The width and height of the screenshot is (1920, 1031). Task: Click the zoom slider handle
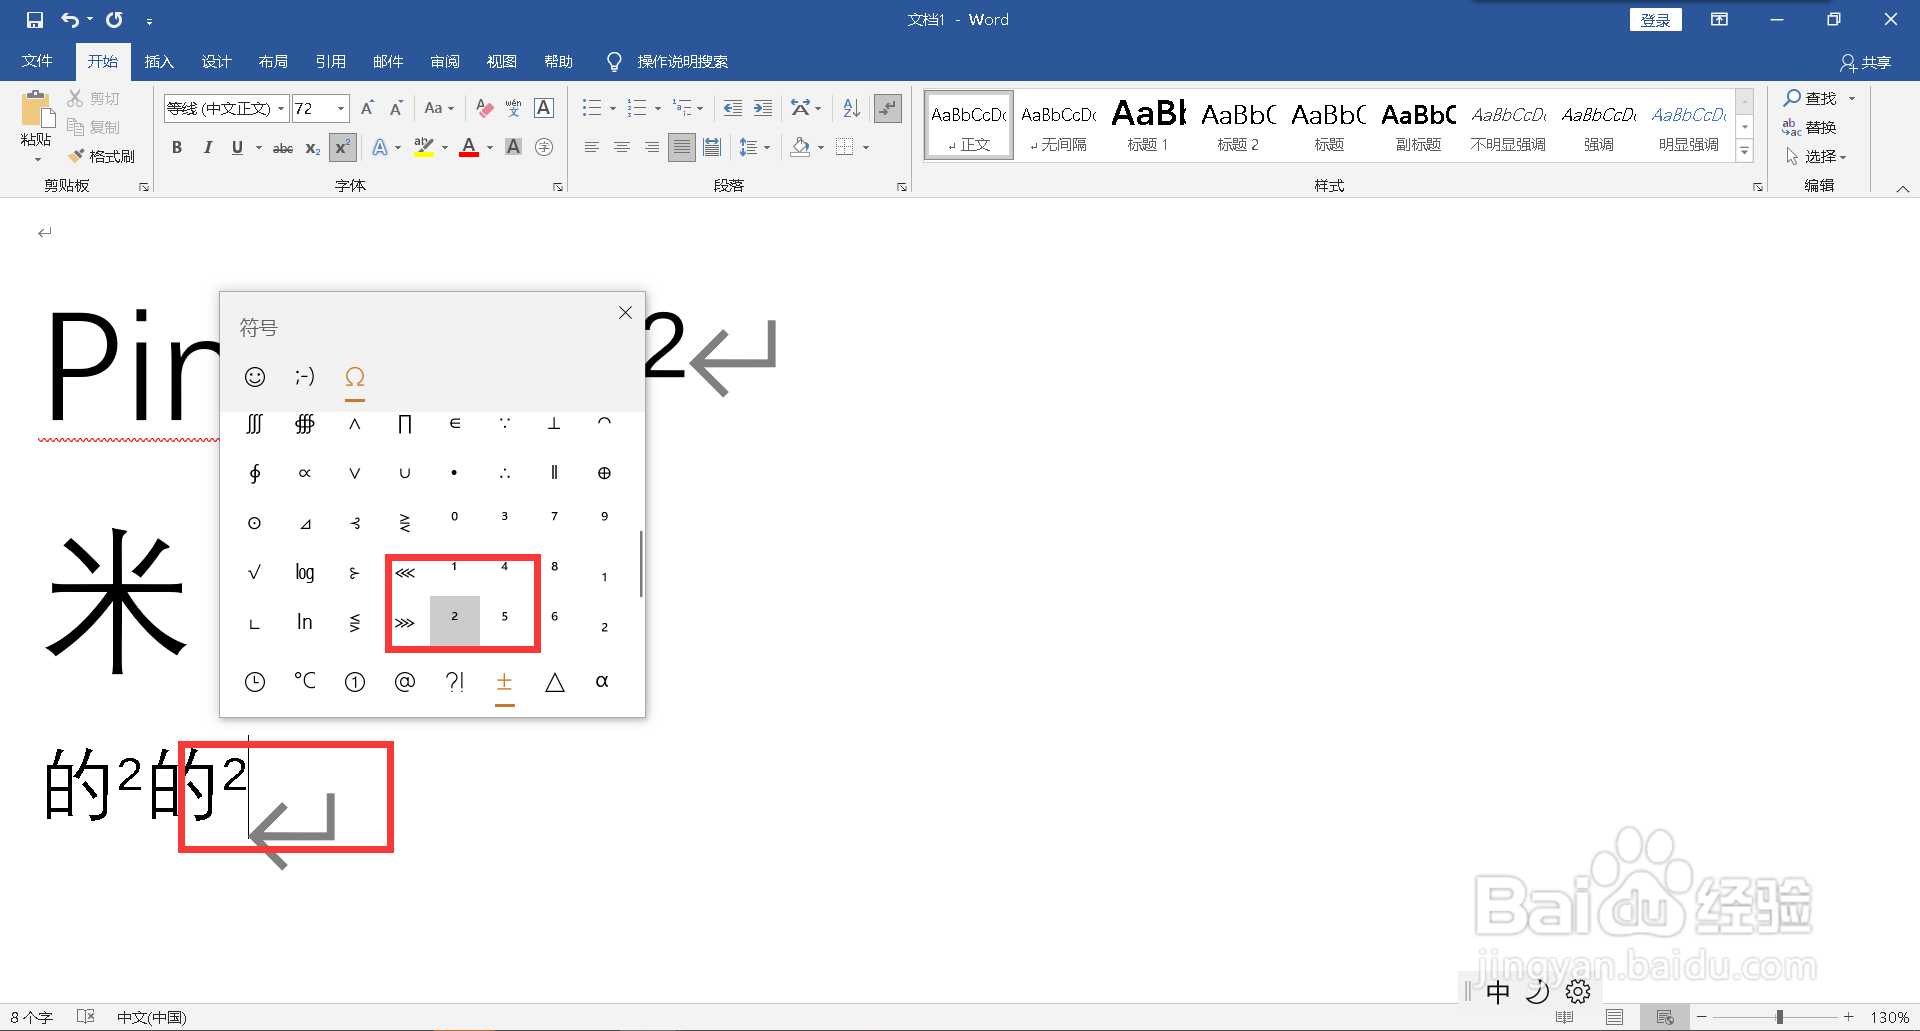1779,1017
